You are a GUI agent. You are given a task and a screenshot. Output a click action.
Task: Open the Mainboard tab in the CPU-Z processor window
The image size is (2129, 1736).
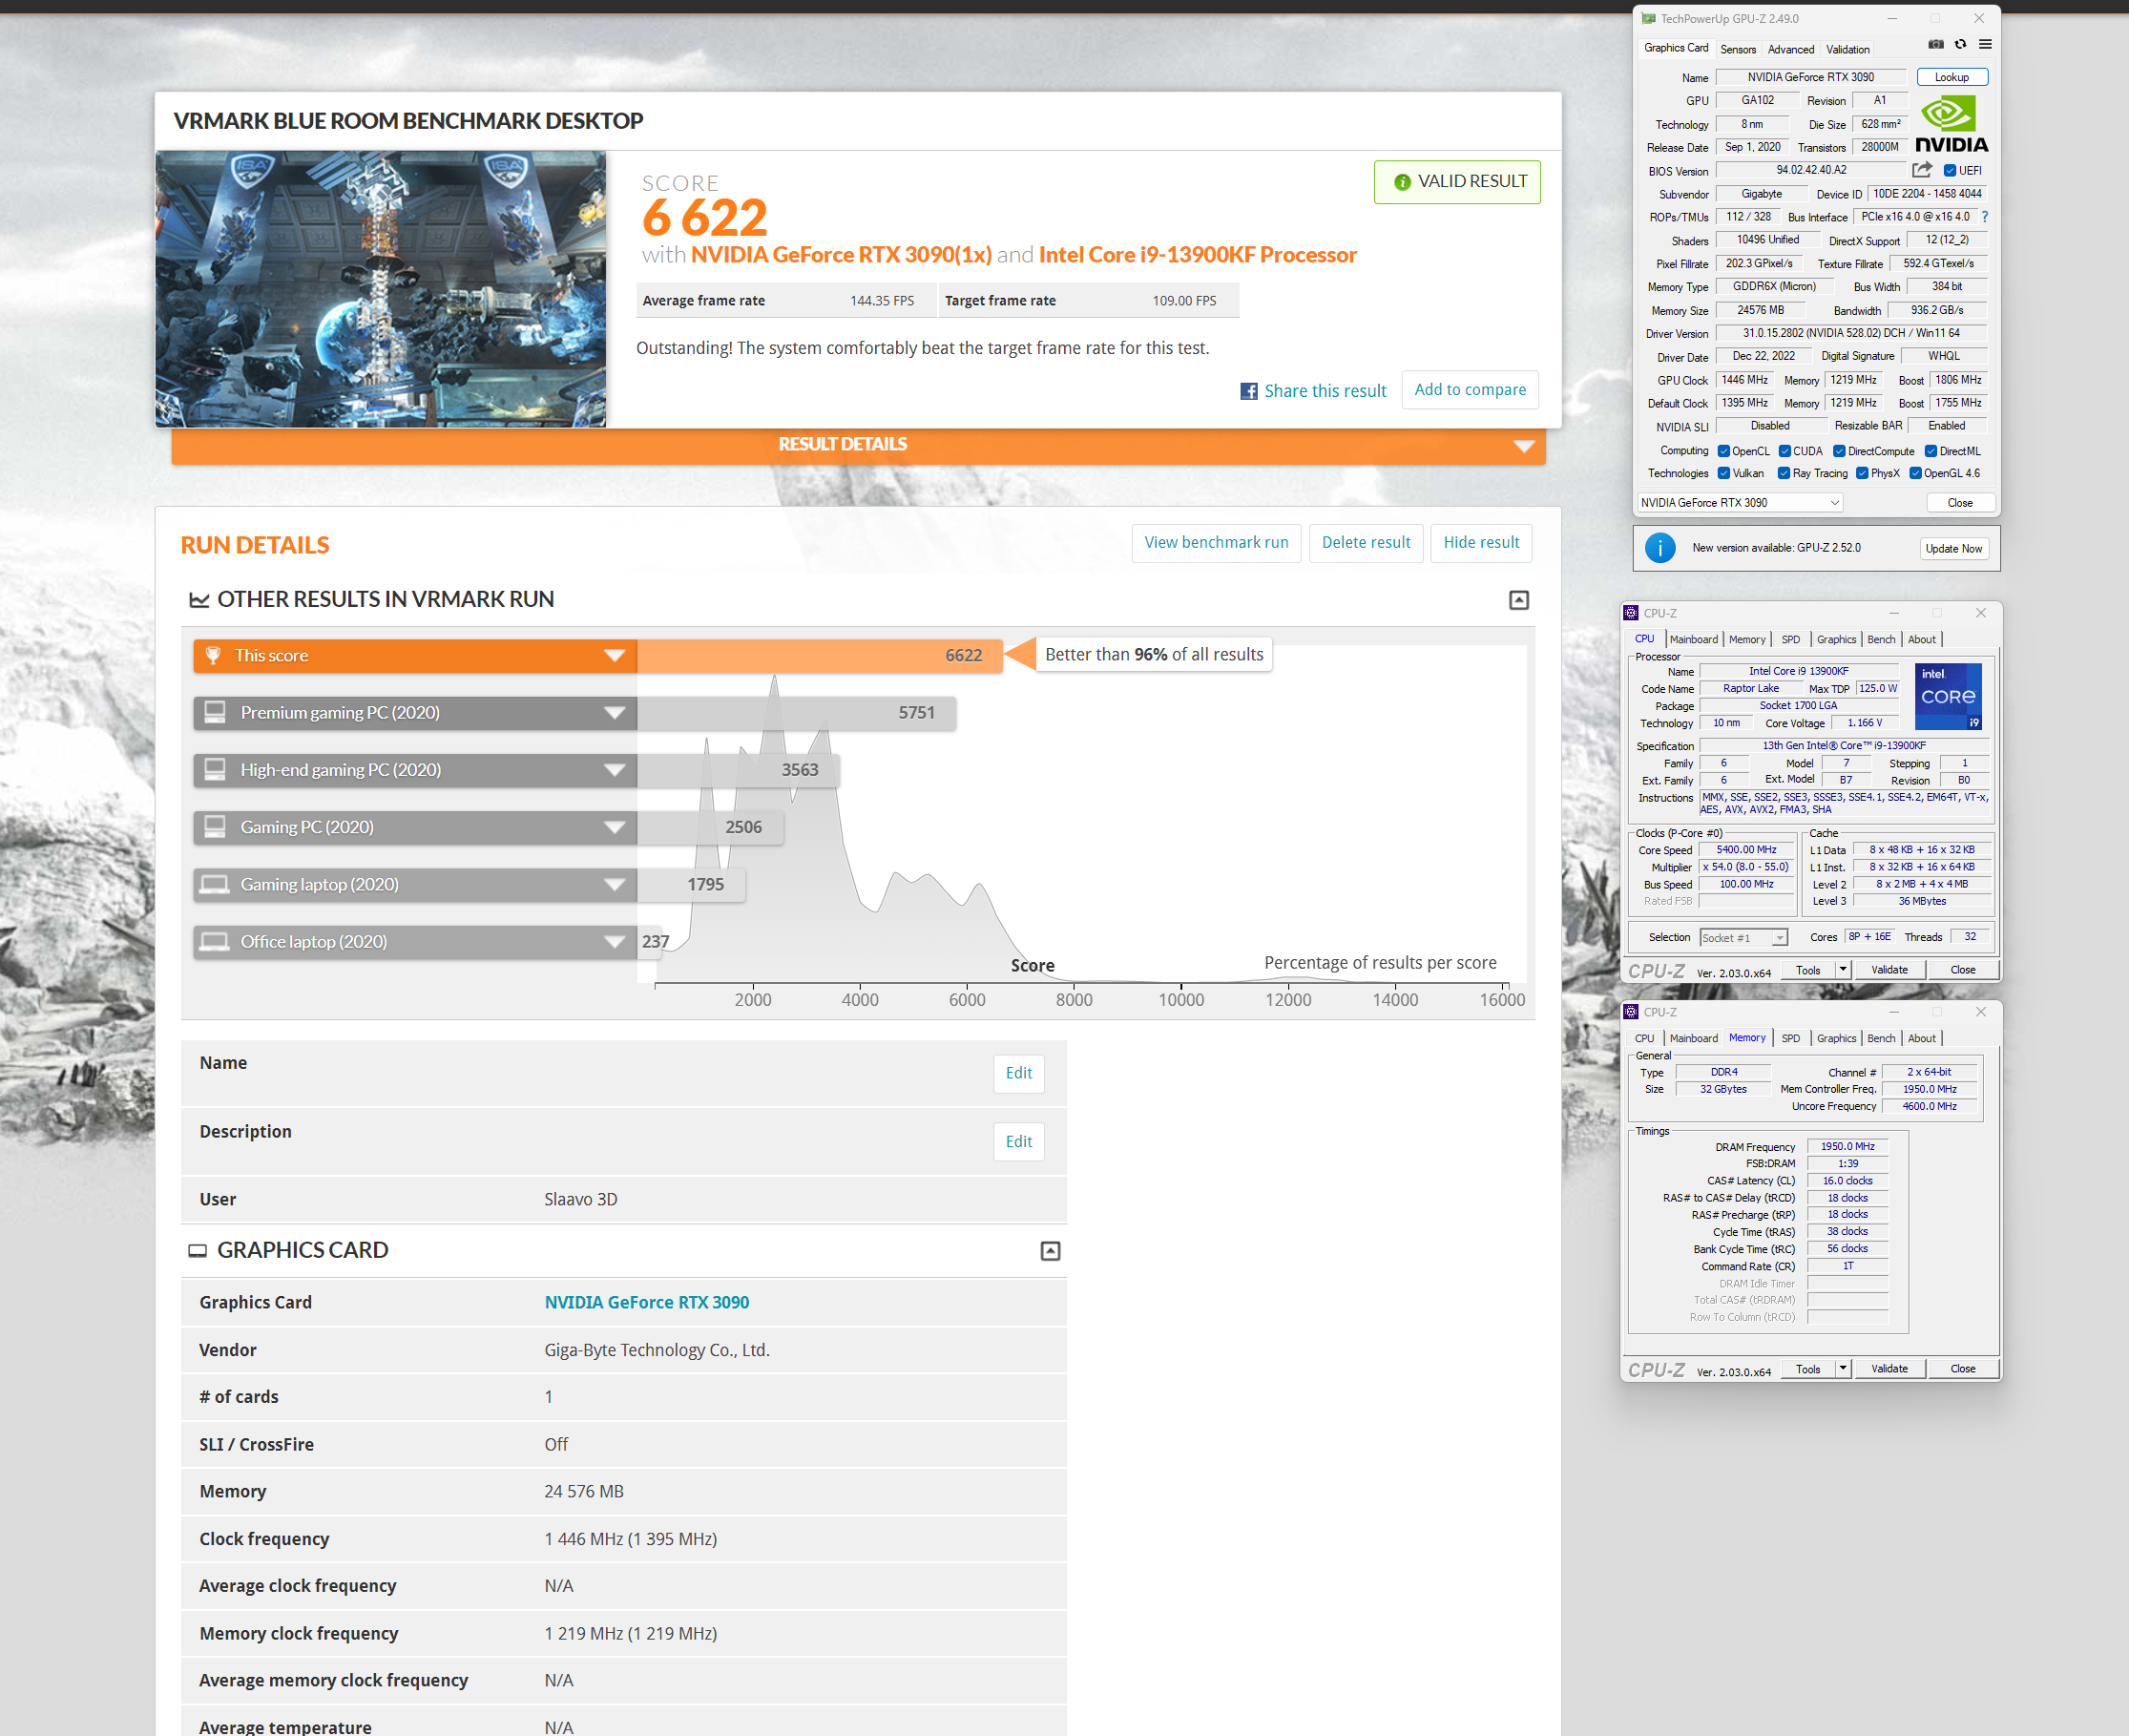1694,639
